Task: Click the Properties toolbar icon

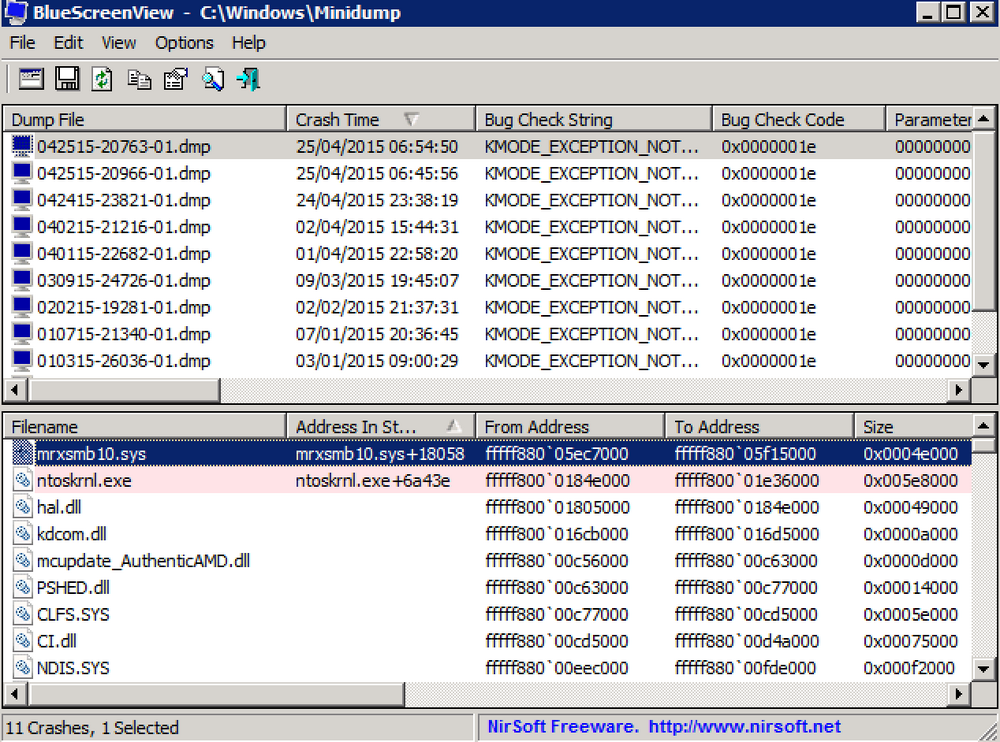Action: 176,79
